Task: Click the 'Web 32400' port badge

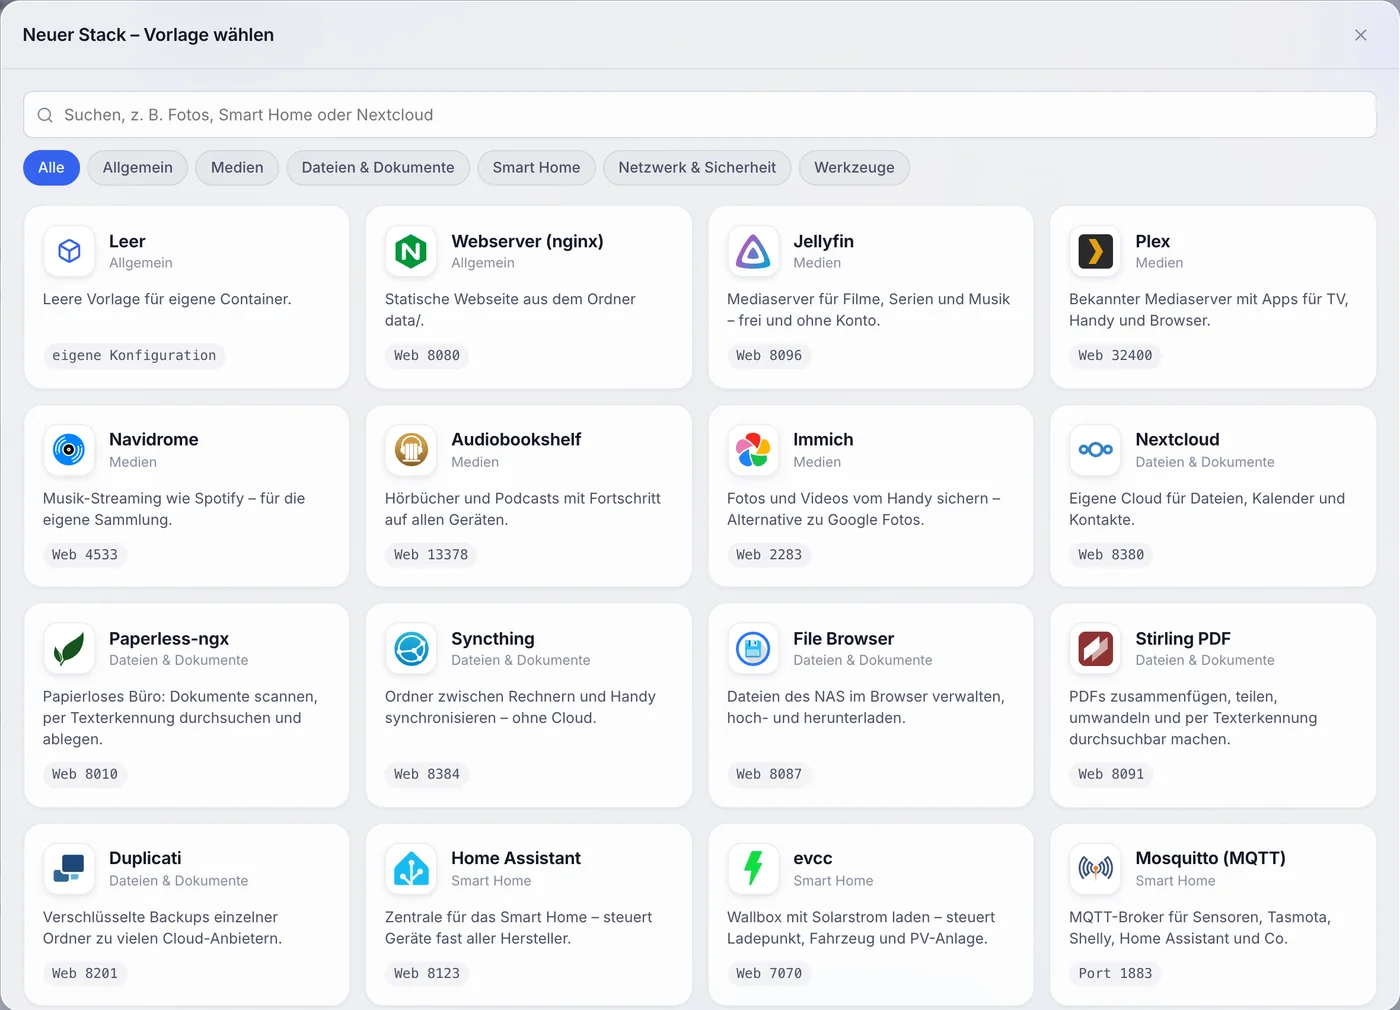Action: coord(1115,355)
